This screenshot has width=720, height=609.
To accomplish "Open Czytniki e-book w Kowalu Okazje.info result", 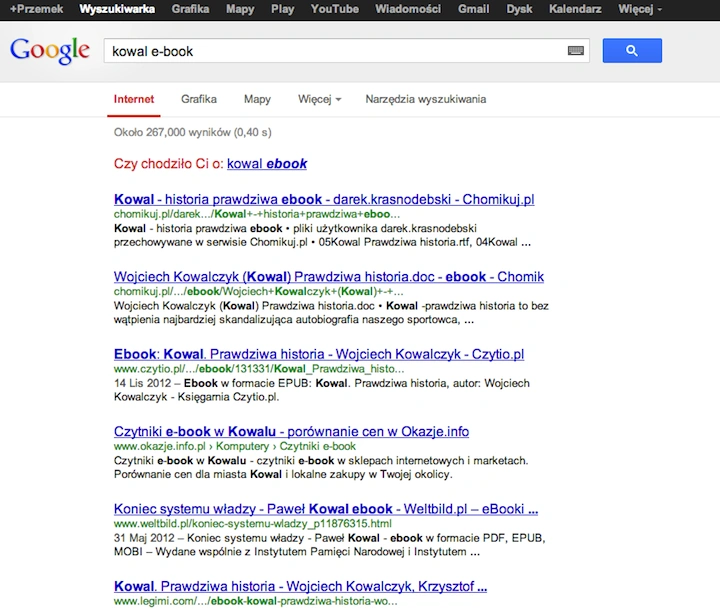I will (x=292, y=432).
